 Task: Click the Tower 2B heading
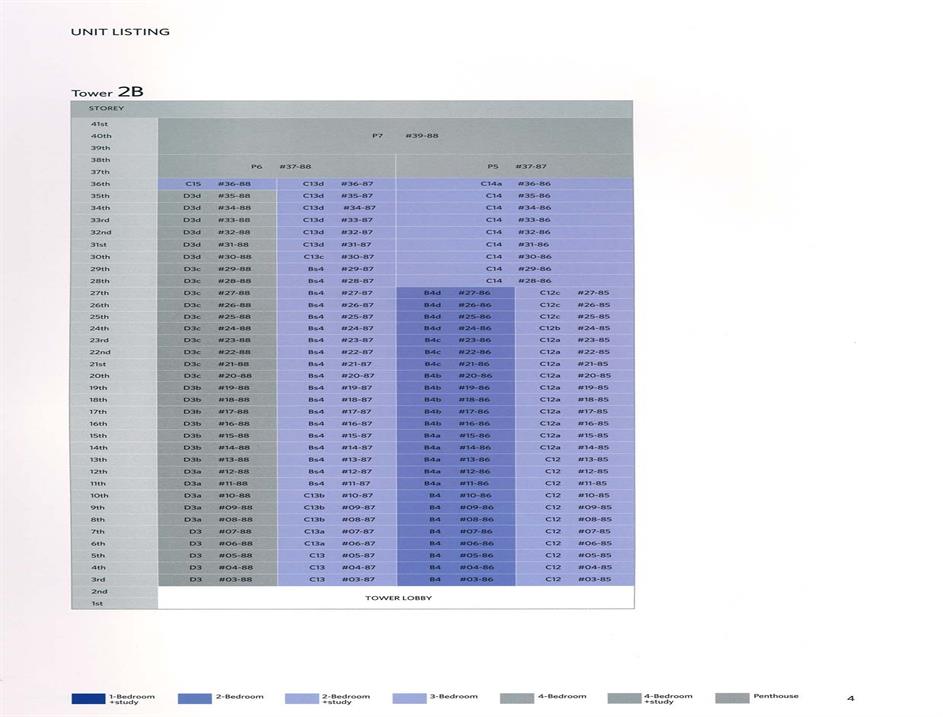107,91
